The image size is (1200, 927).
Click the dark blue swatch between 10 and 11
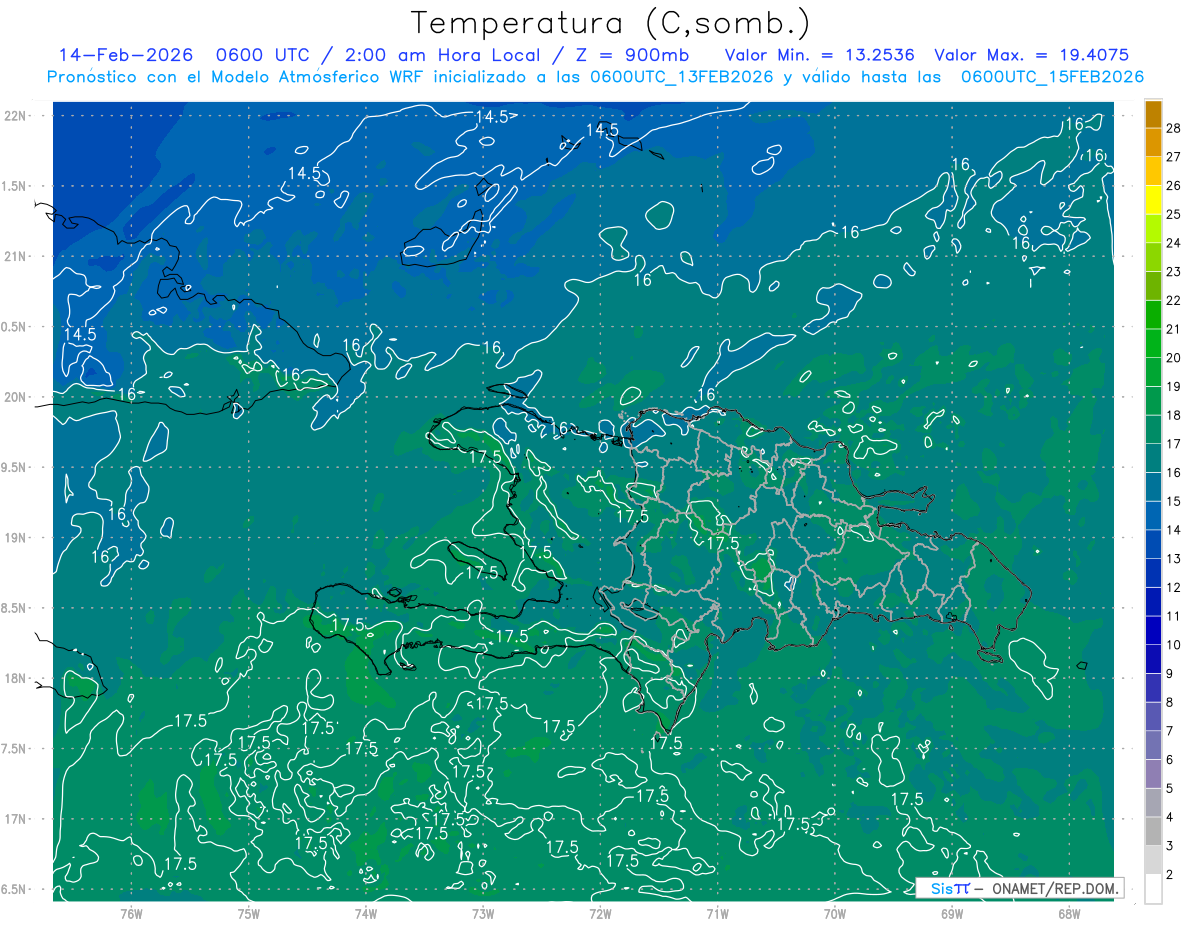(x=1153, y=631)
